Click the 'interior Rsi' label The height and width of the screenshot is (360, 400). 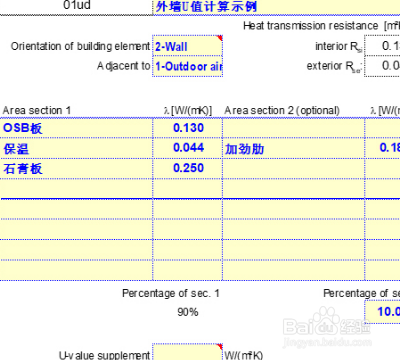point(339,47)
